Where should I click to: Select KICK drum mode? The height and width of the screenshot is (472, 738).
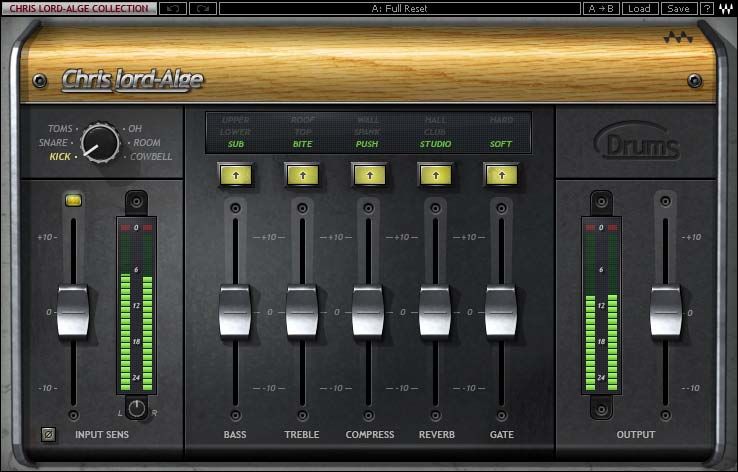[x=60, y=156]
